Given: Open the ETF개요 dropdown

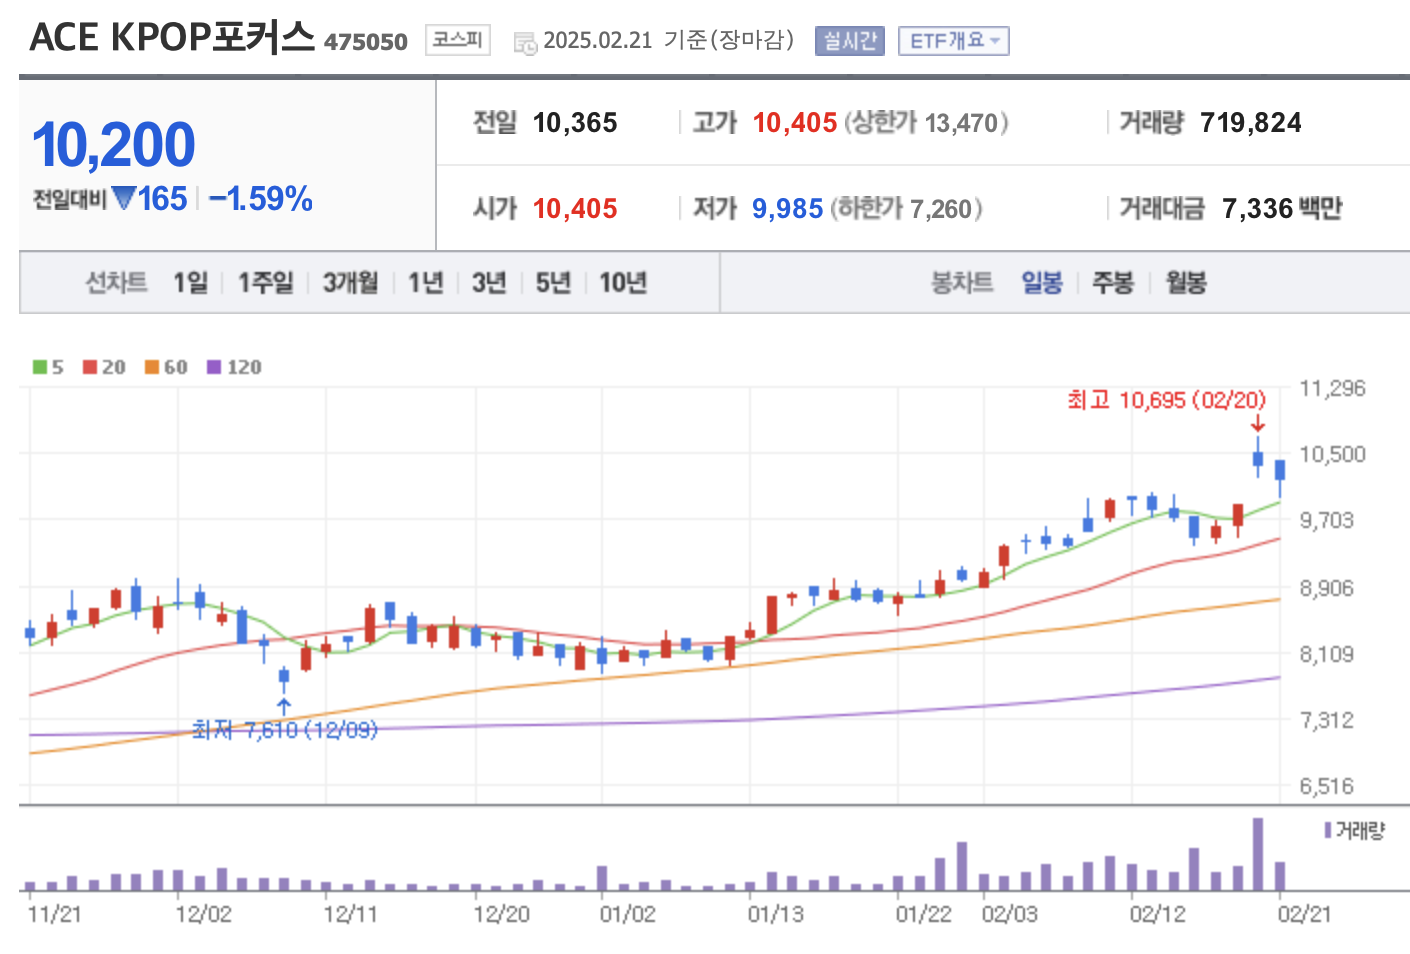Looking at the screenshot, I should point(954,41).
